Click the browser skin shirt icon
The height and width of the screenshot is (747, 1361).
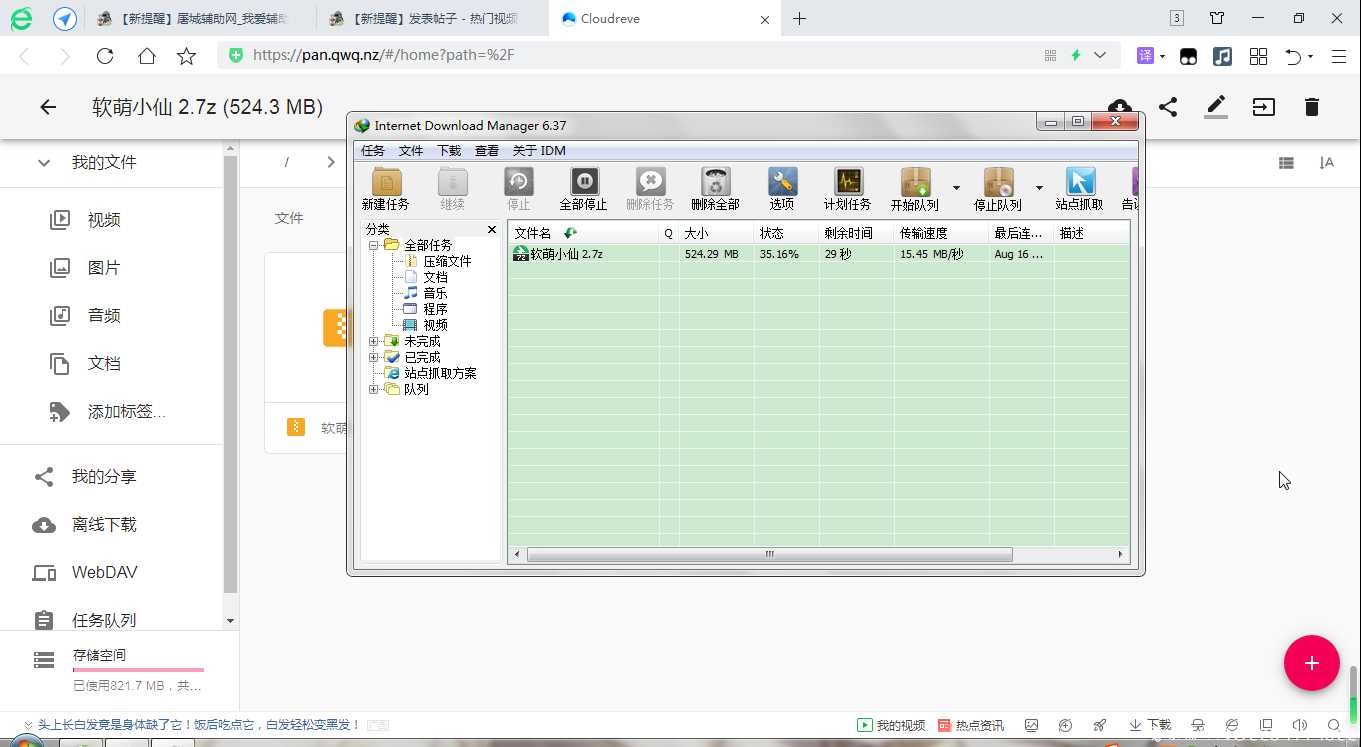point(1217,18)
